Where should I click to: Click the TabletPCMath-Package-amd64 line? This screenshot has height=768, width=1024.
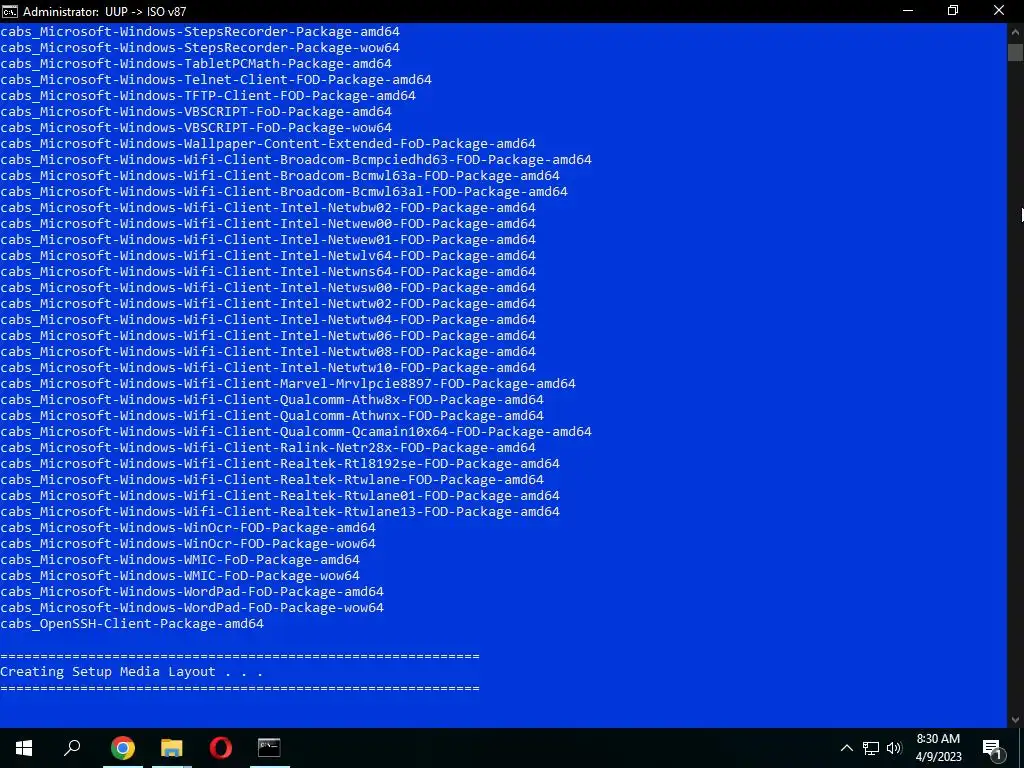(x=196, y=63)
